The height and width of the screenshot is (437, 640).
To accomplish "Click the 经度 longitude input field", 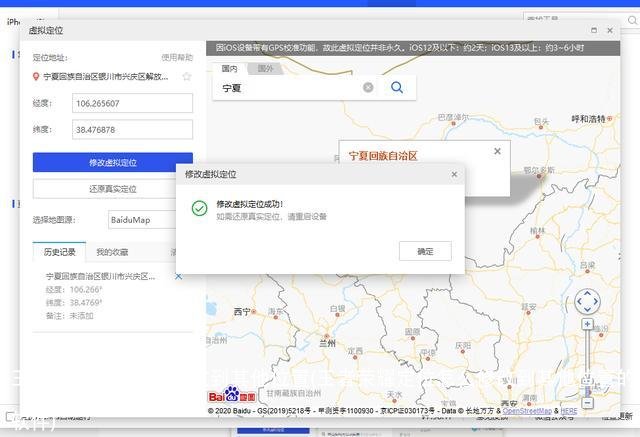I will click(132, 103).
